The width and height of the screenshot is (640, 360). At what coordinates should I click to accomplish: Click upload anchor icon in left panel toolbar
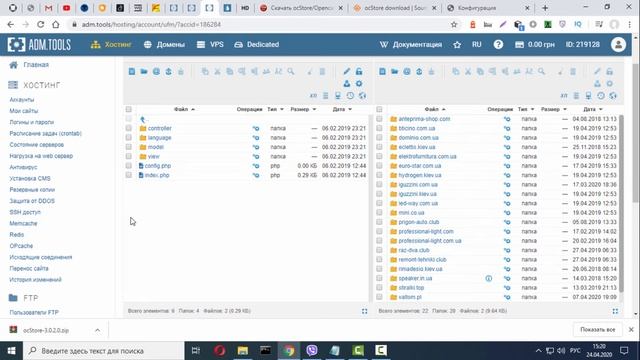coord(169,71)
